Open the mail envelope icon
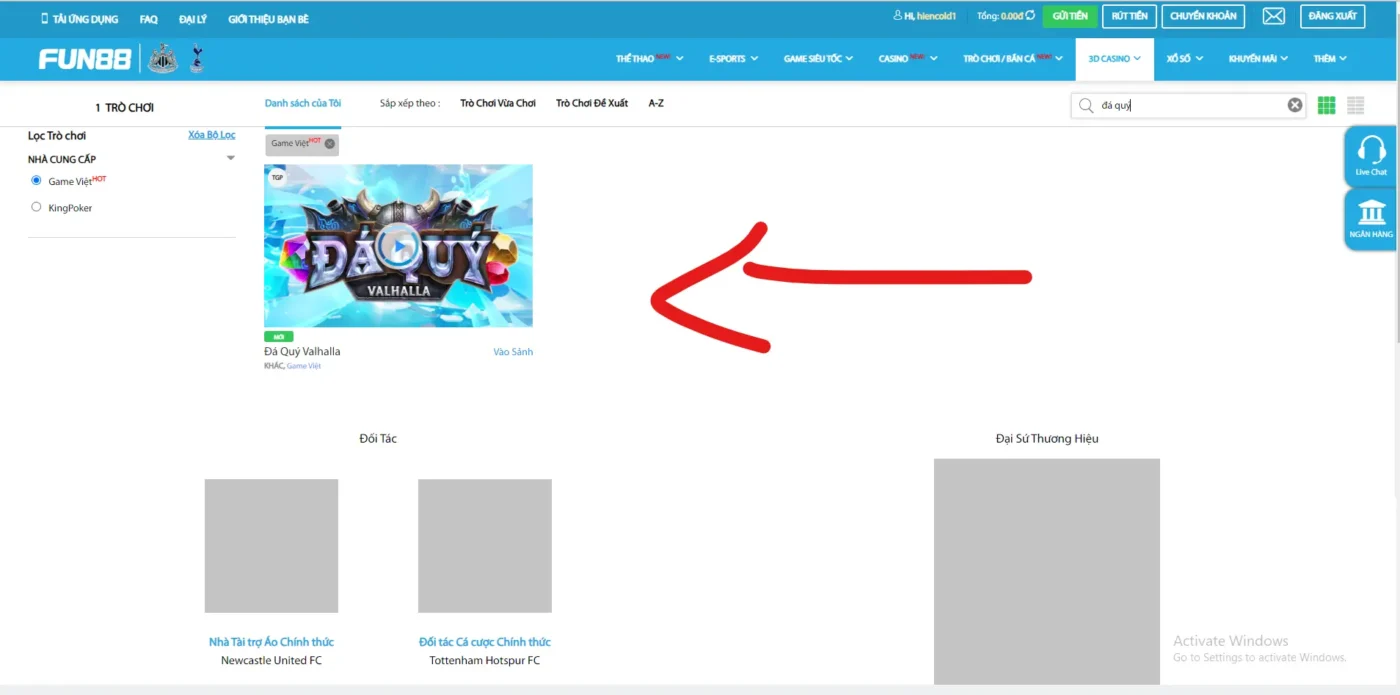Viewport: 1400px width, 695px height. [x=1273, y=16]
